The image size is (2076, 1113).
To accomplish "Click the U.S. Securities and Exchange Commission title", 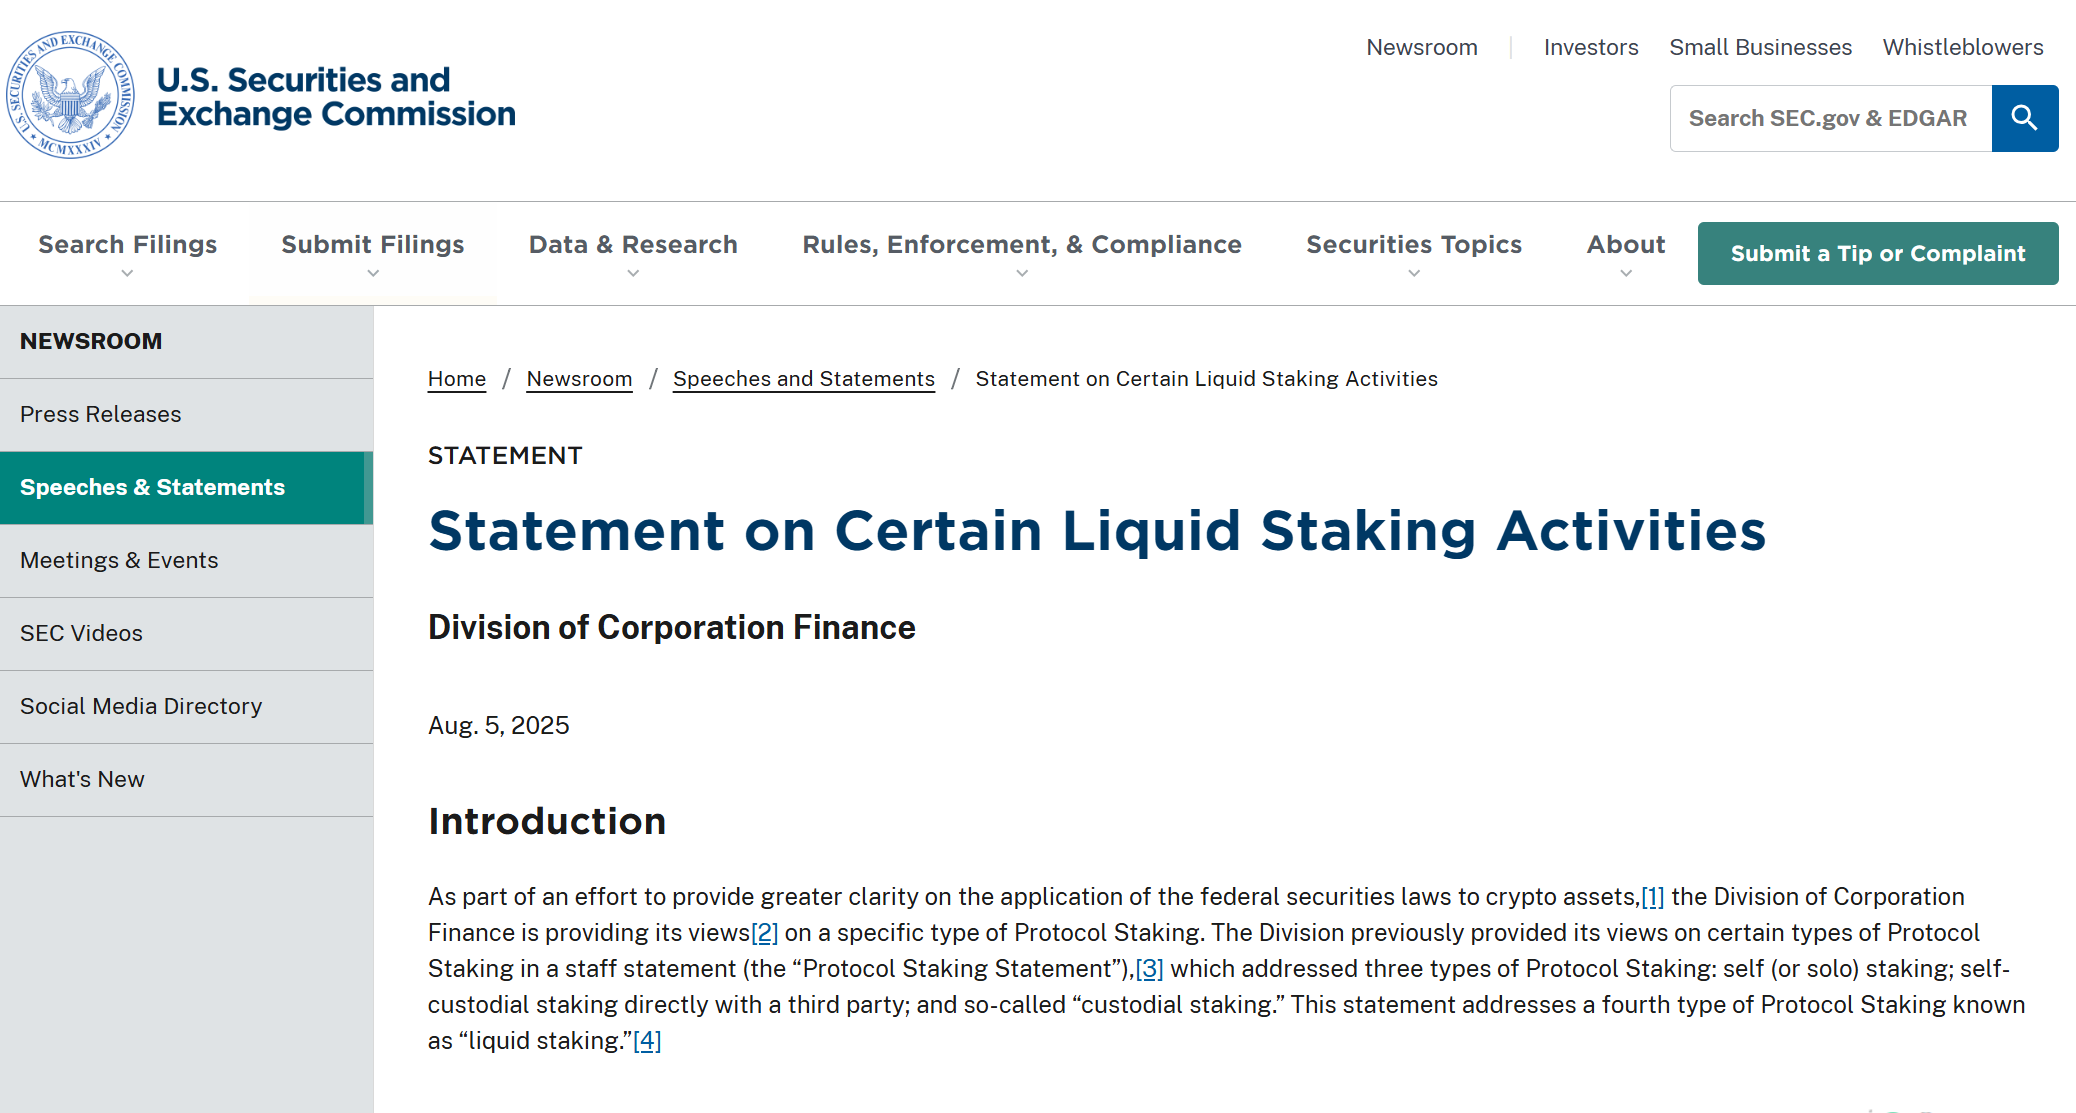I will (336, 96).
